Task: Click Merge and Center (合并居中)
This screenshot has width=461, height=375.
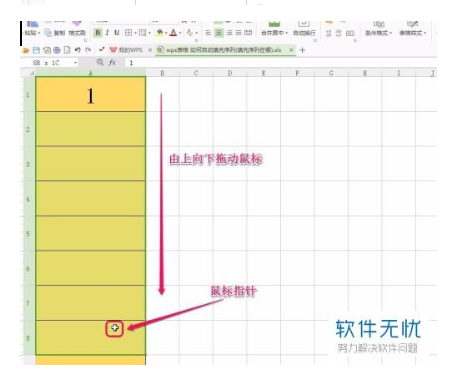Action: coord(274,29)
